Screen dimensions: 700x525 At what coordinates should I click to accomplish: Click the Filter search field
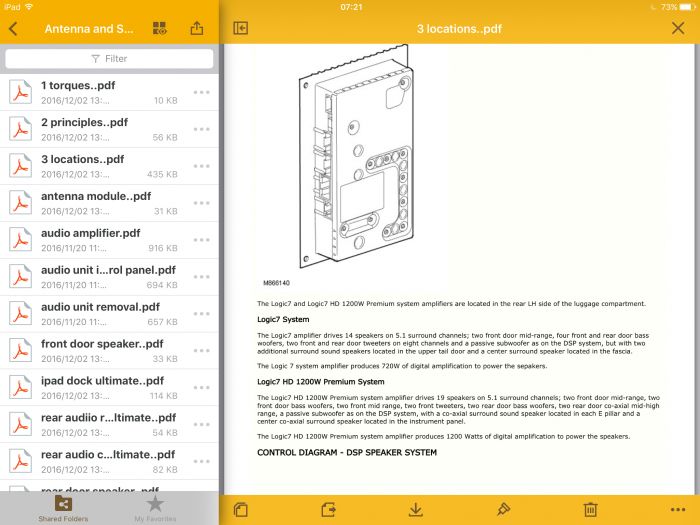coord(109,58)
